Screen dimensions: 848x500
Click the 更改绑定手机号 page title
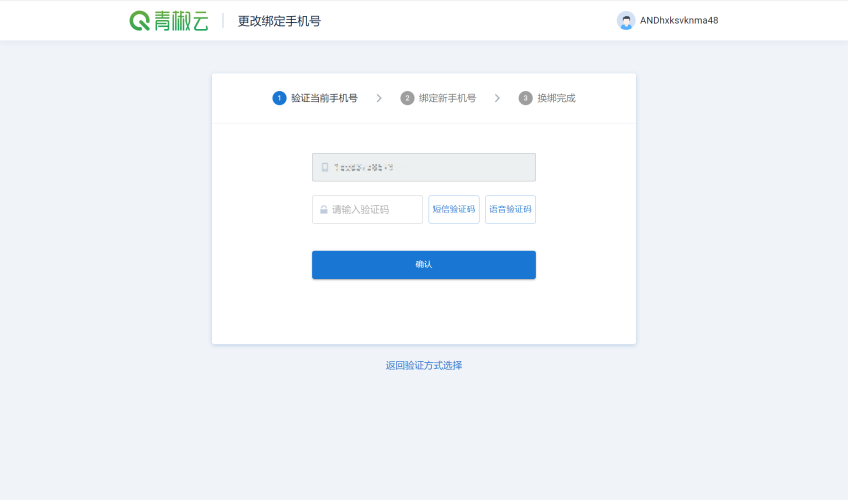pyautogui.click(x=279, y=21)
